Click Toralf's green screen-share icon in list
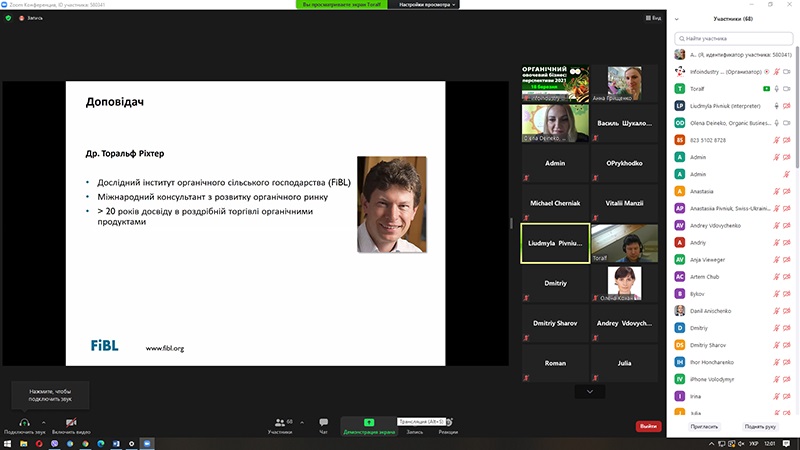The image size is (800, 450). [x=766, y=89]
